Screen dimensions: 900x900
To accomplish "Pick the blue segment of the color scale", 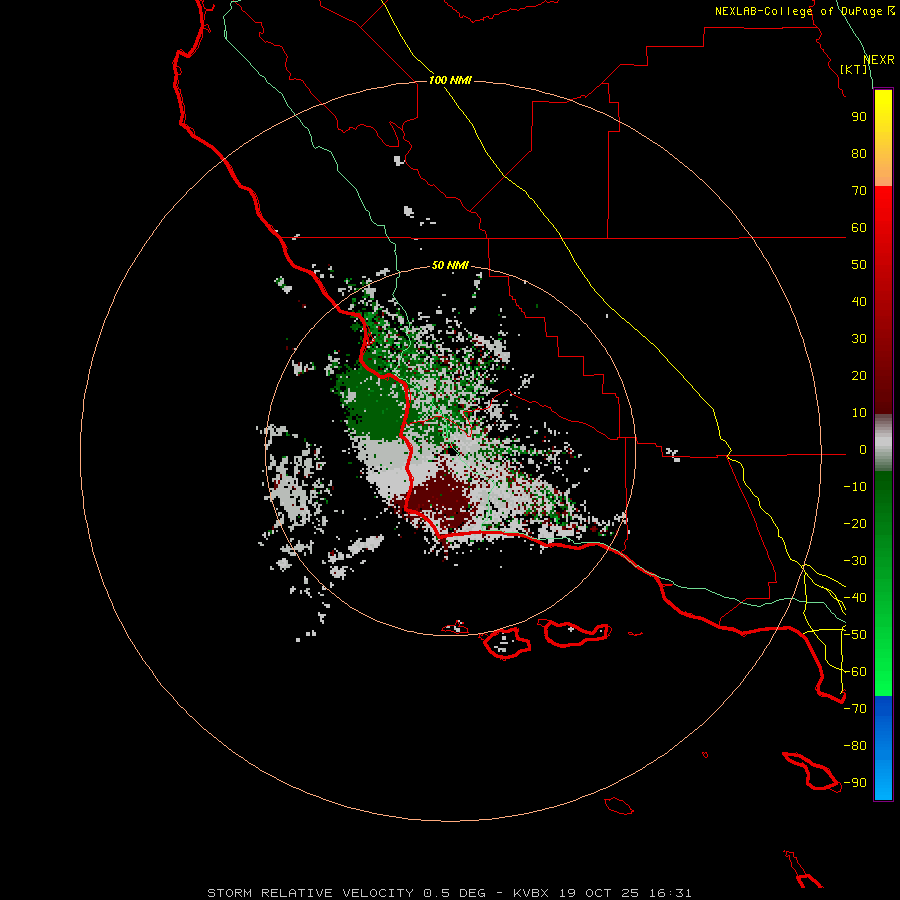I will click(x=883, y=748).
